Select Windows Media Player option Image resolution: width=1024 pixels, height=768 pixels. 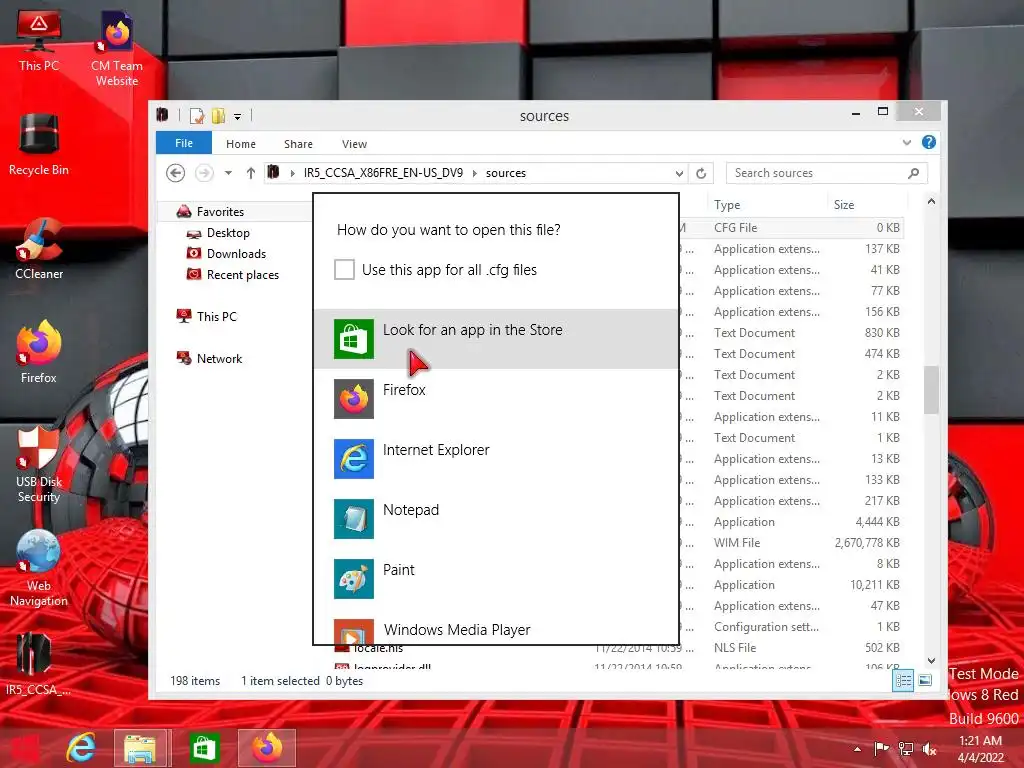pos(496,630)
